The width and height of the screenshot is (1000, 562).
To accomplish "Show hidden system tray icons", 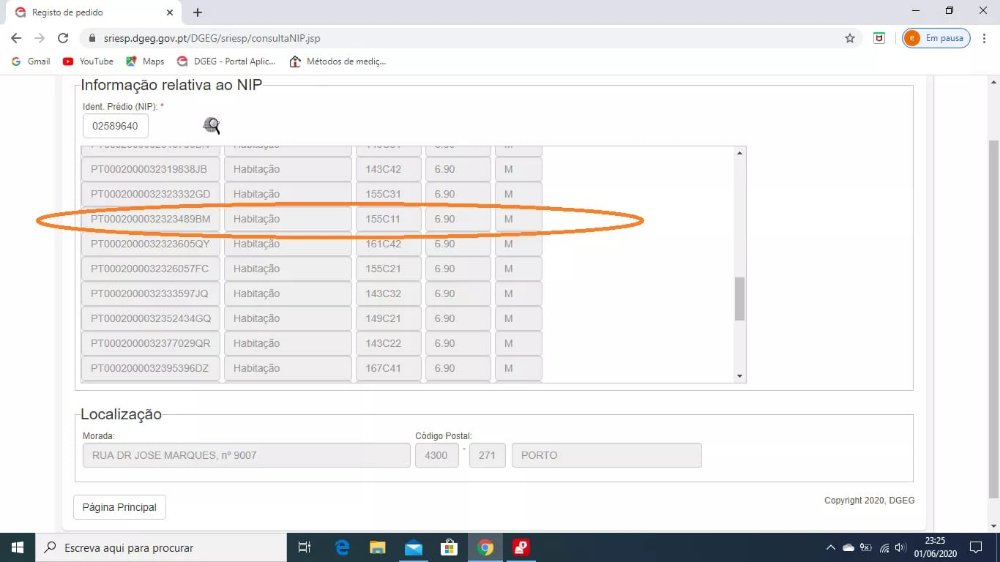I will pos(830,548).
